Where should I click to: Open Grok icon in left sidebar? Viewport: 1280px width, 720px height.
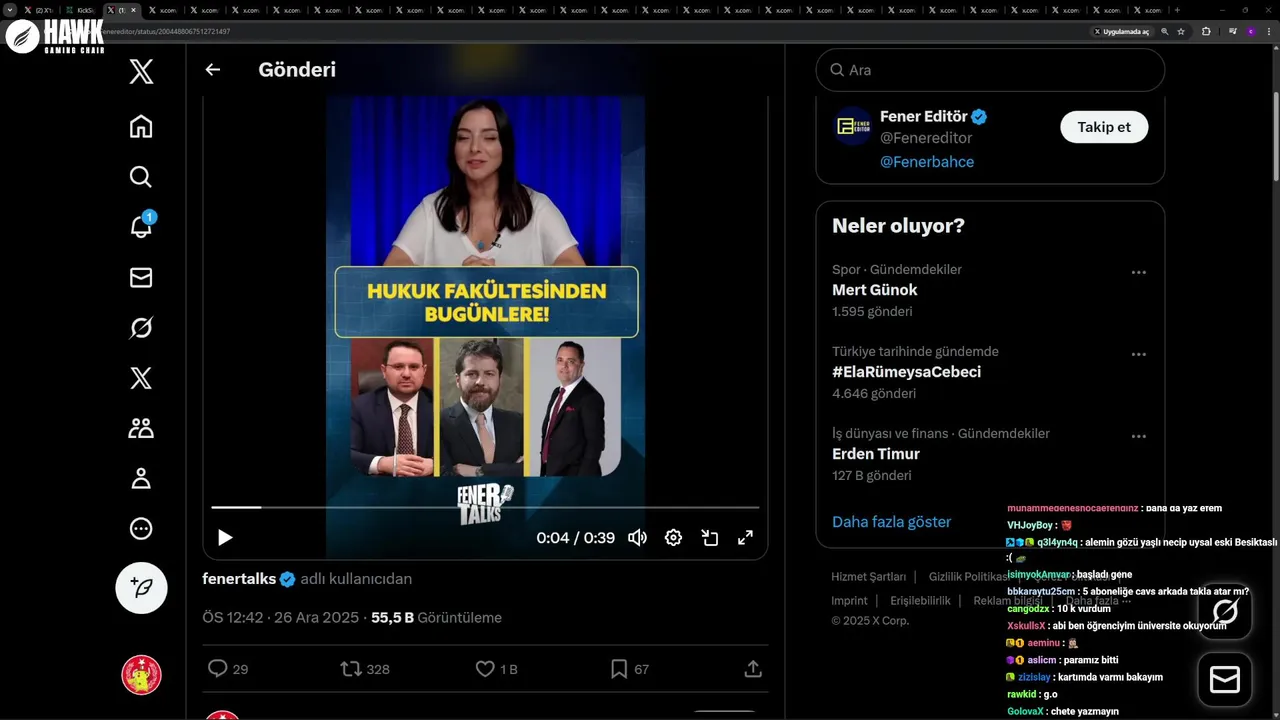pos(141,328)
